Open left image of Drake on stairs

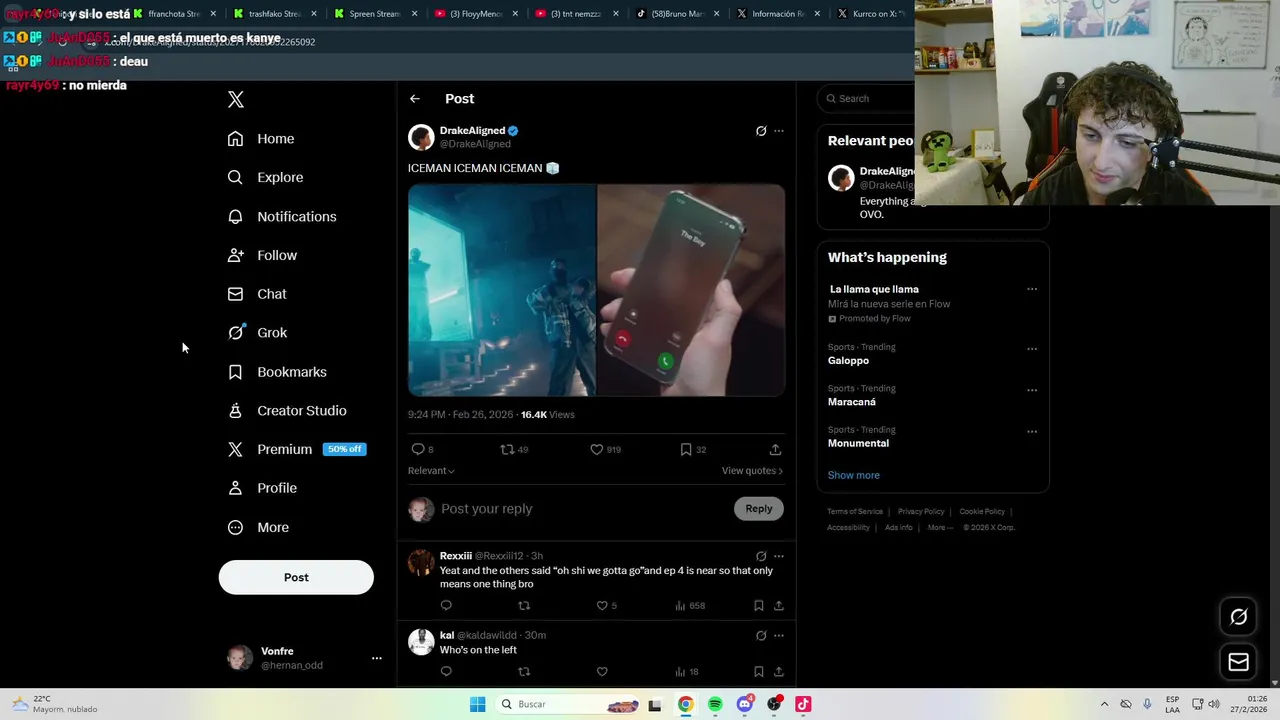pyautogui.click(x=502, y=290)
